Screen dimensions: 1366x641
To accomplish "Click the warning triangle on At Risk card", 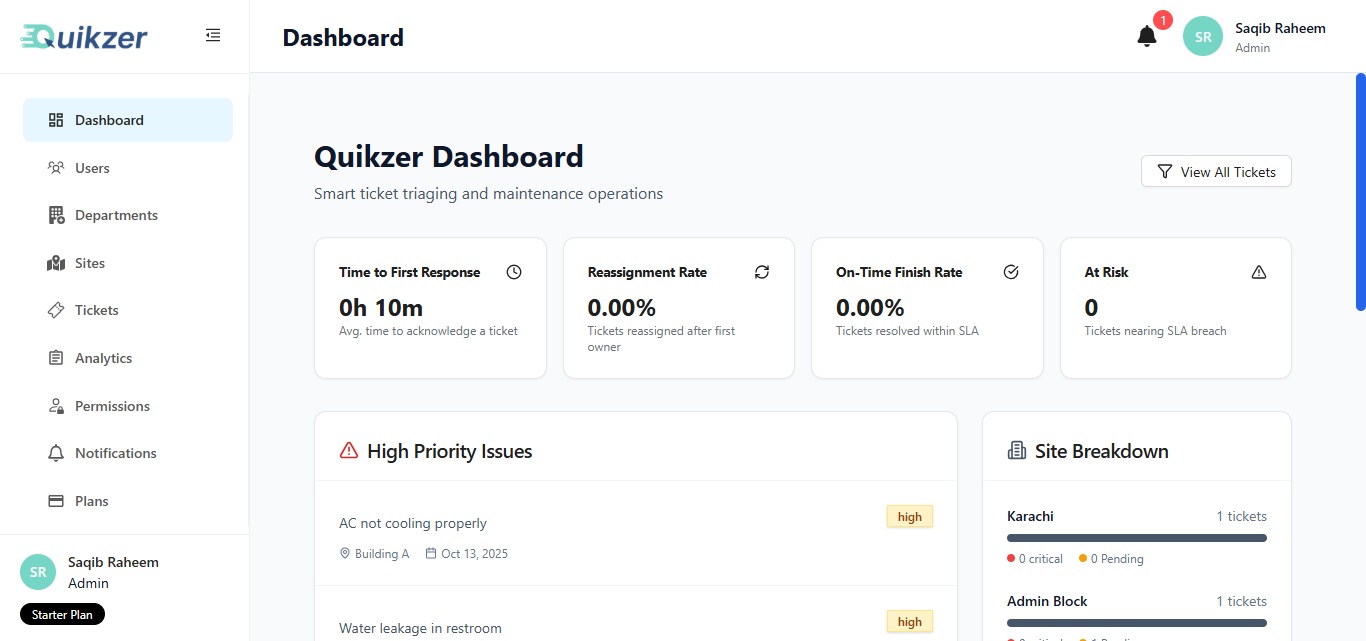I will pos(1259,272).
